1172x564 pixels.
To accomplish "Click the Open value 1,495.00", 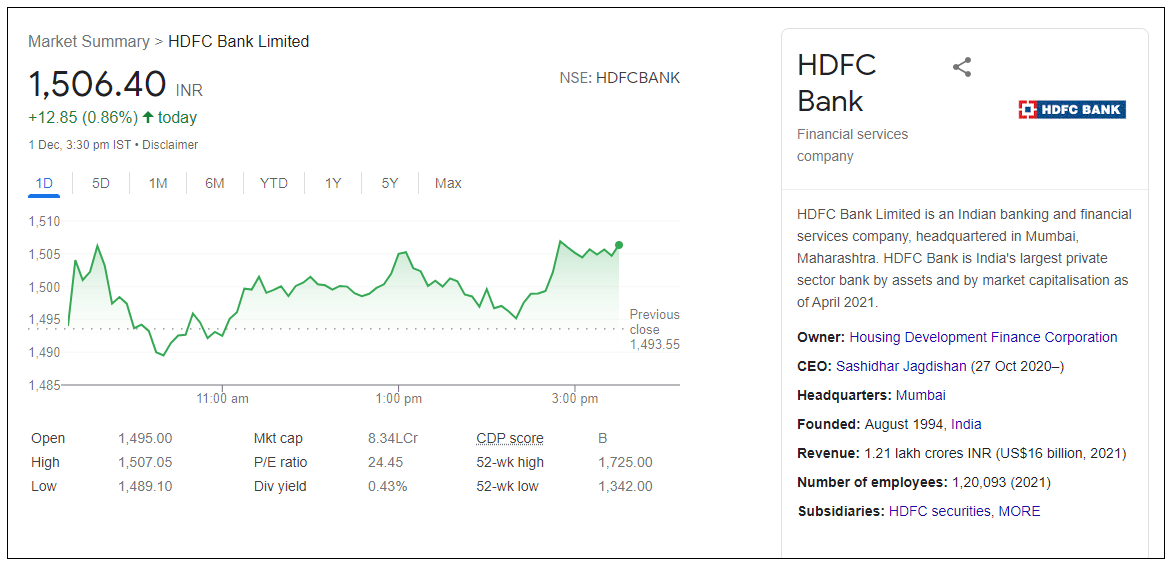I will (x=145, y=439).
